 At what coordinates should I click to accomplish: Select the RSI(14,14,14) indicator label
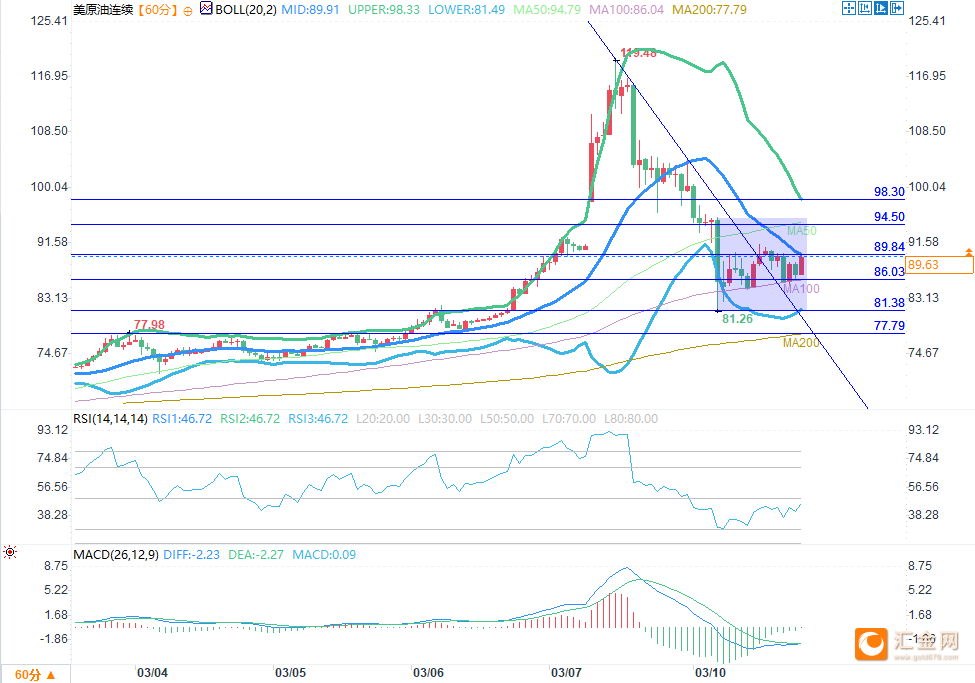pos(111,419)
